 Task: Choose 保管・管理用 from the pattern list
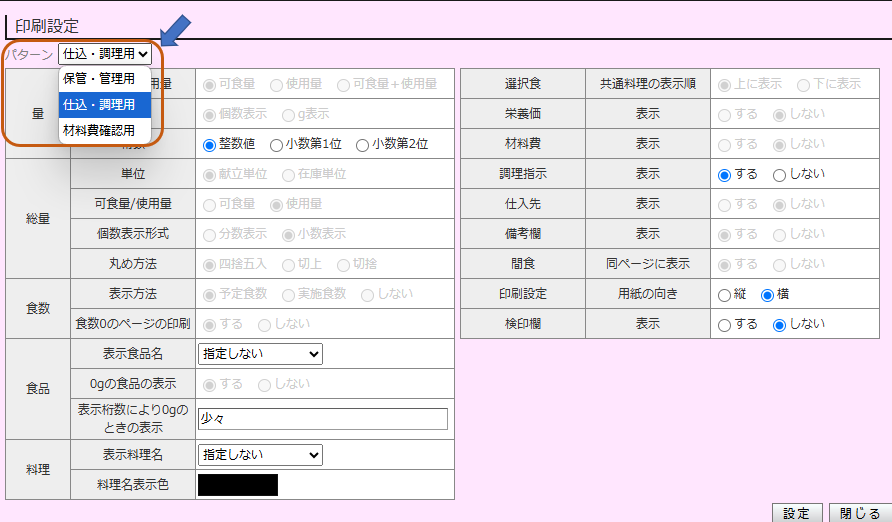(99, 79)
